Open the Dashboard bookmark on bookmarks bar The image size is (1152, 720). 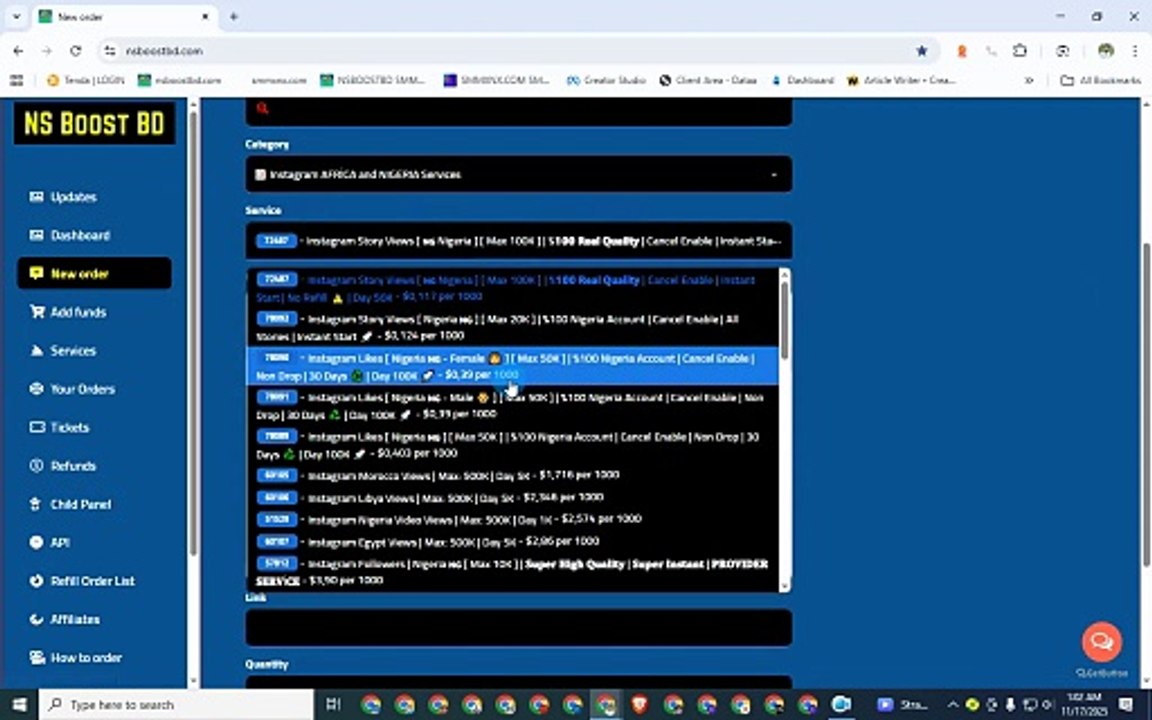tap(803, 80)
